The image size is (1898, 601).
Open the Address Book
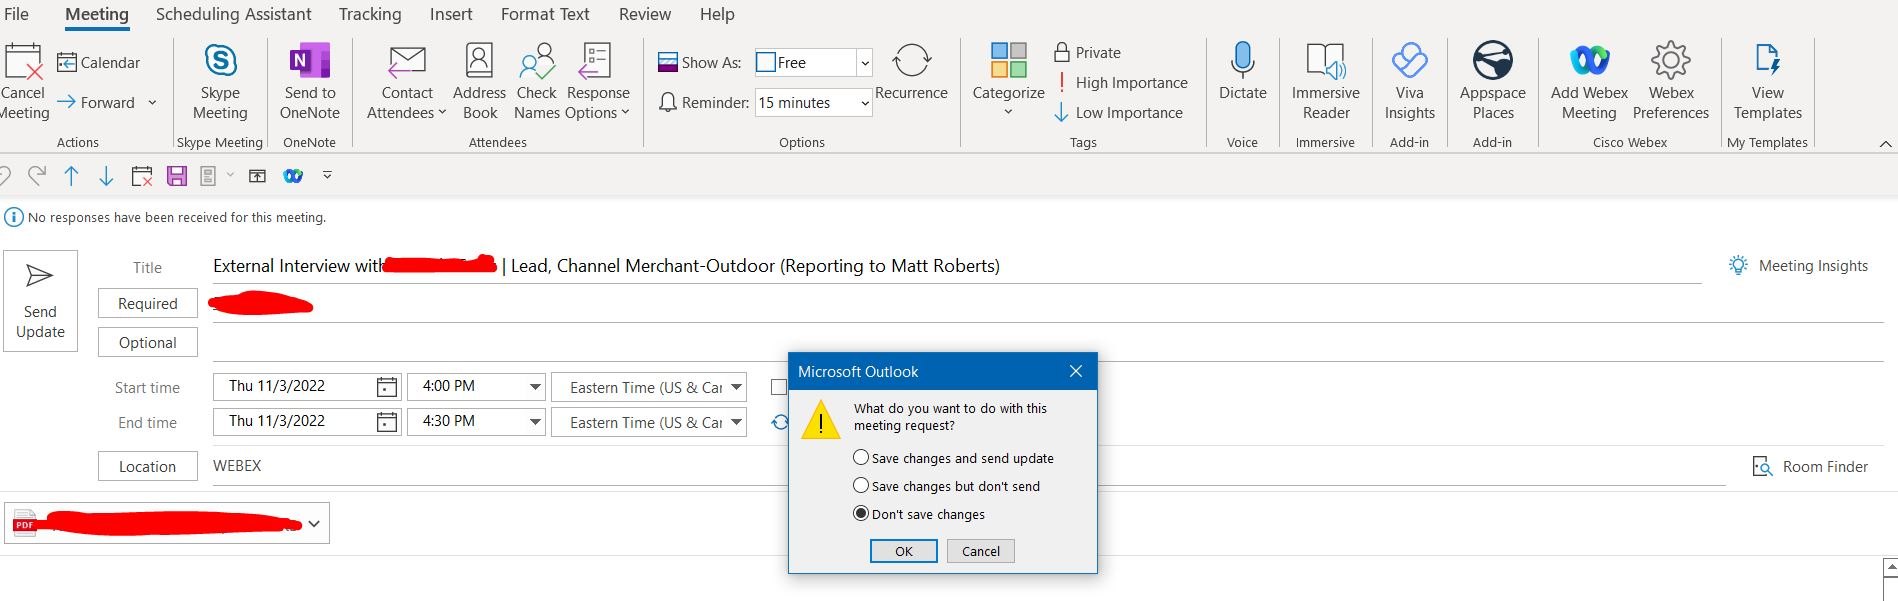pyautogui.click(x=479, y=62)
